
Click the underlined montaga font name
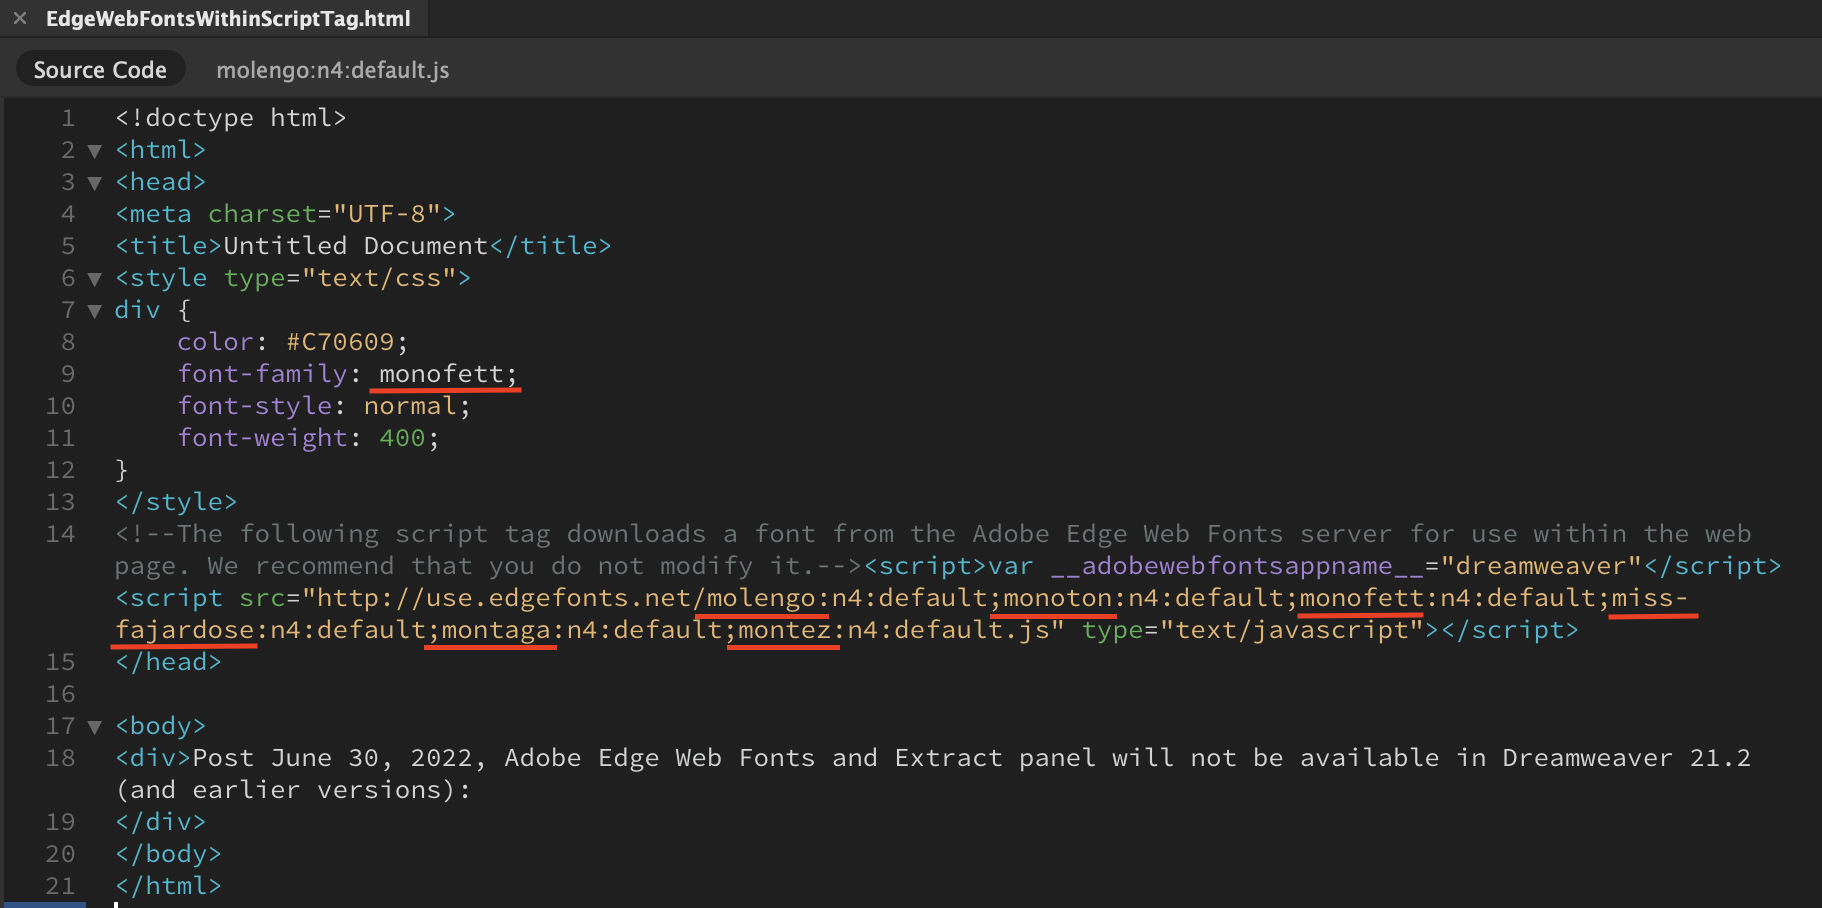tap(496, 630)
